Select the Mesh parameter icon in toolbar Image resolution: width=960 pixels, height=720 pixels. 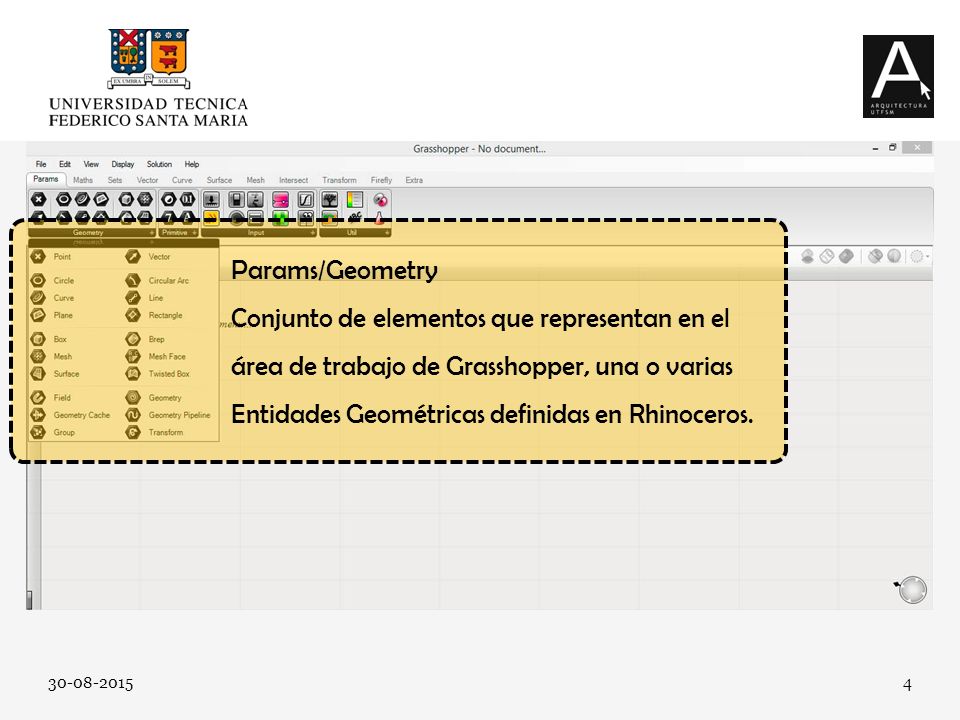point(145,199)
